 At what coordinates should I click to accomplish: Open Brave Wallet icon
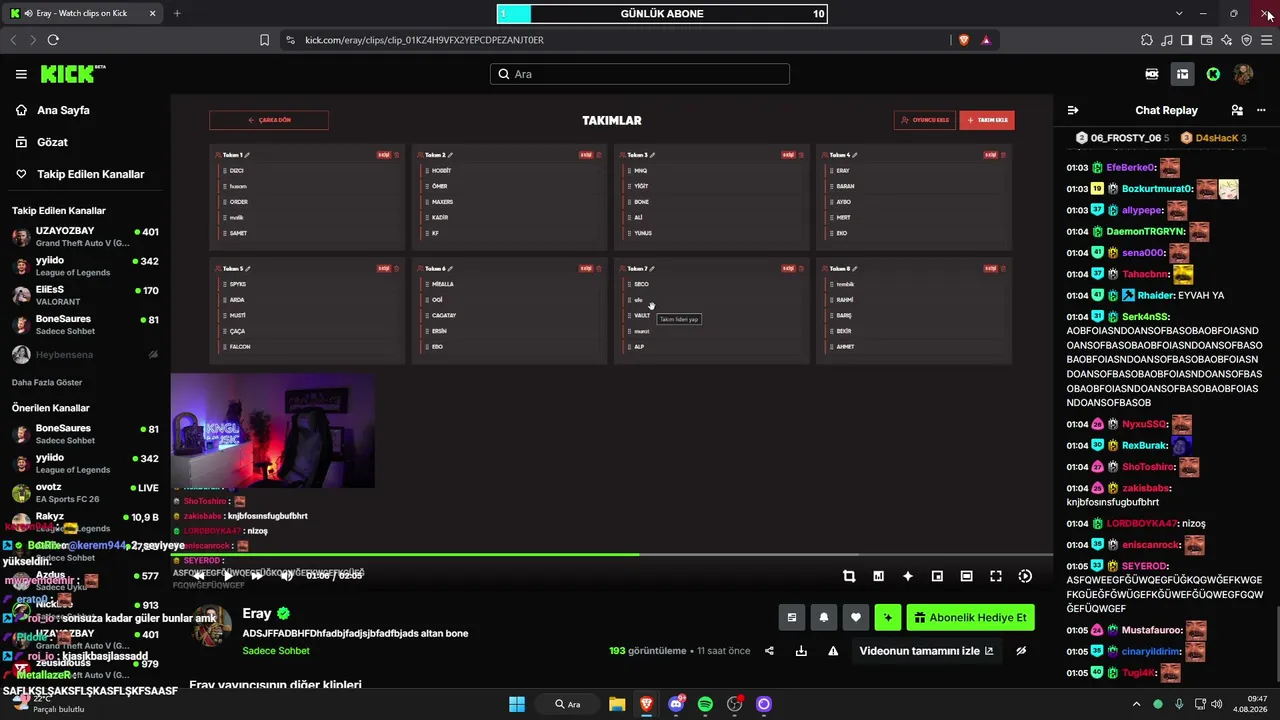(1207, 40)
